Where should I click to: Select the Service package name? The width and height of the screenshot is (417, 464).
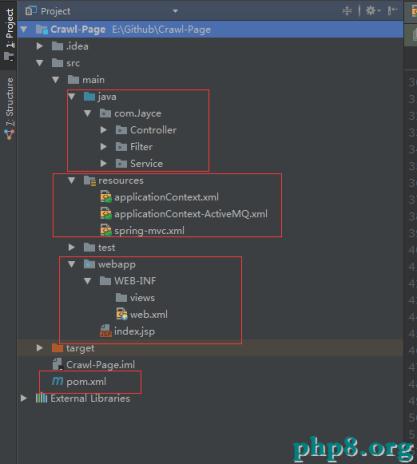coord(146,164)
